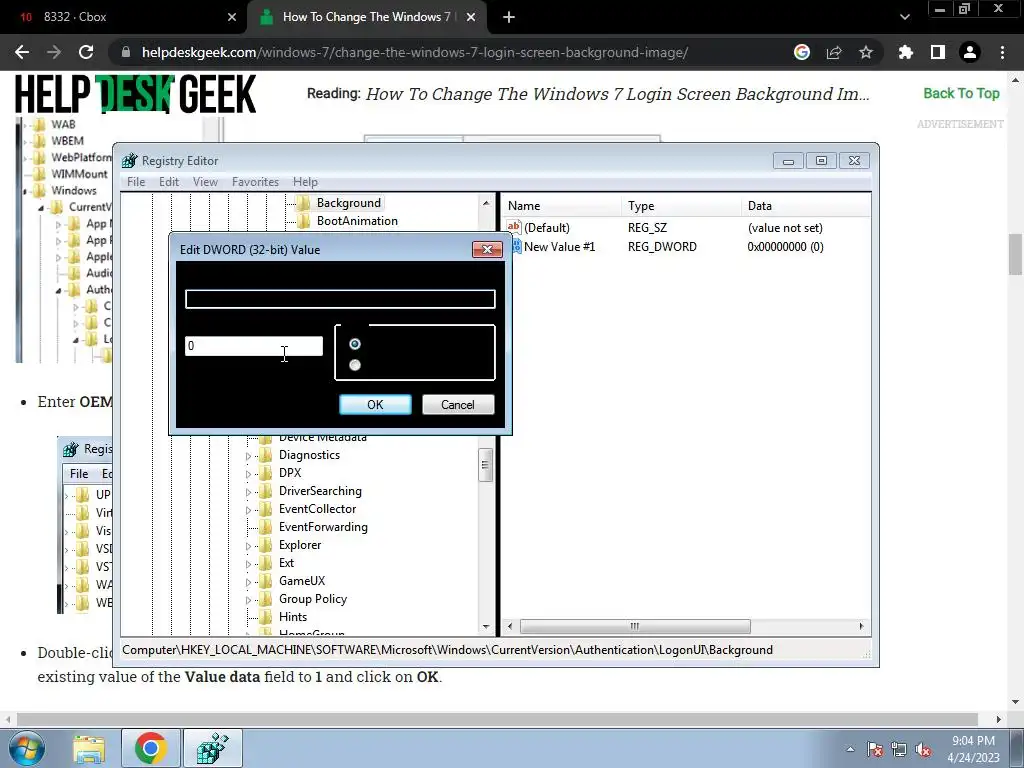The image size is (1024, 768).
Task: Select the New Value #1 DWORD icon
Action: [x=517, y=247]
